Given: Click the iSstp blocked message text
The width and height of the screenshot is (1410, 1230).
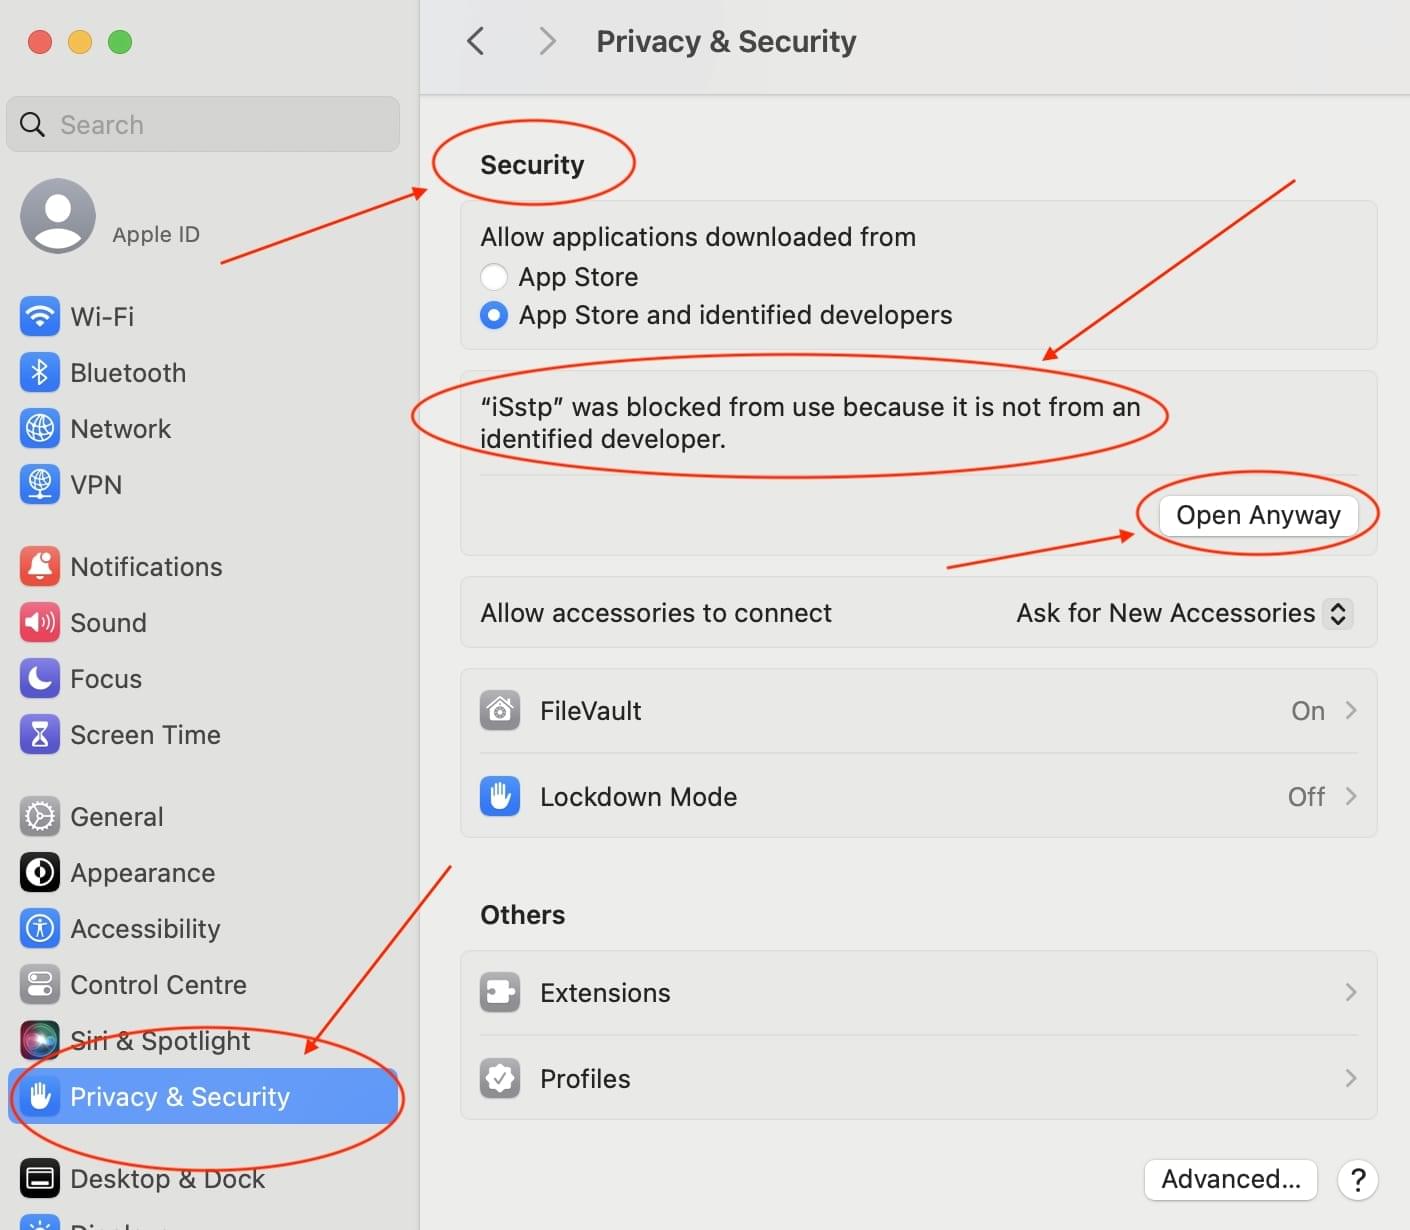Looking at the screenshot, I should 810,423.
